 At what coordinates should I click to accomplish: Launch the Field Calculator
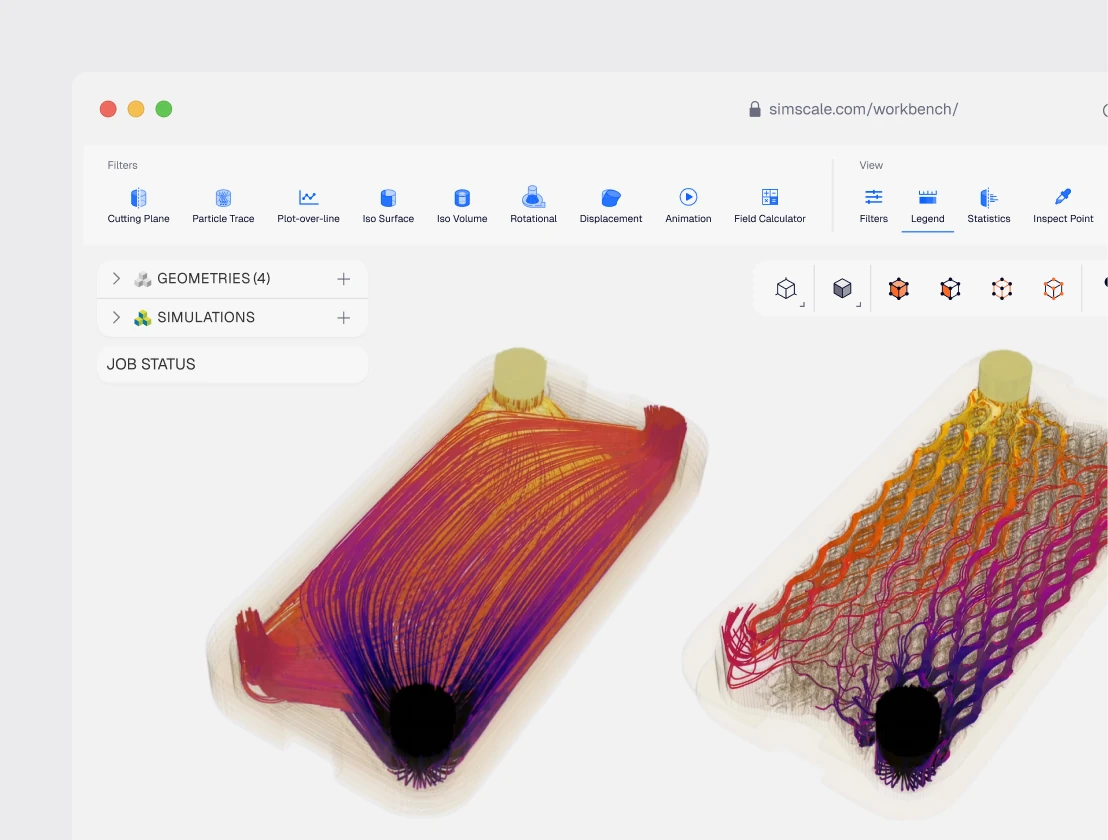(x=770, y=206)
